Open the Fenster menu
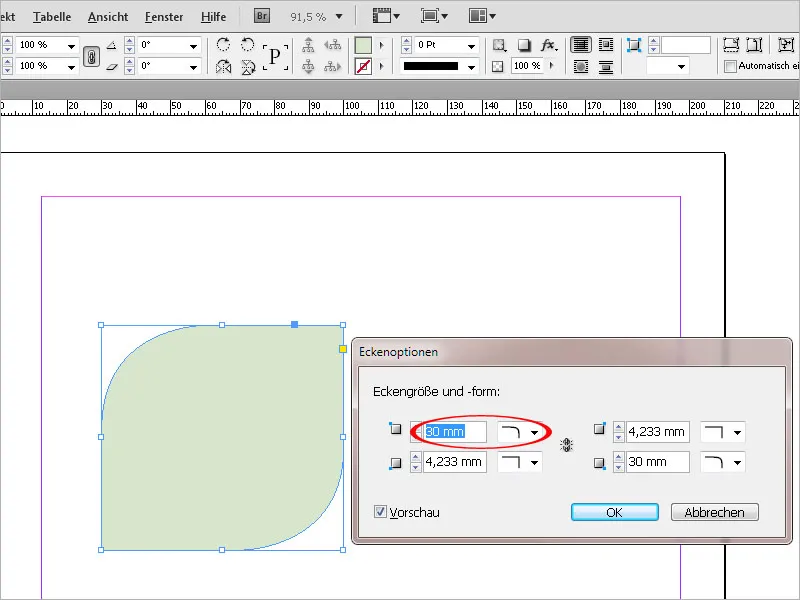This screenshot has height=600, width=800. (x=164, y=17)
